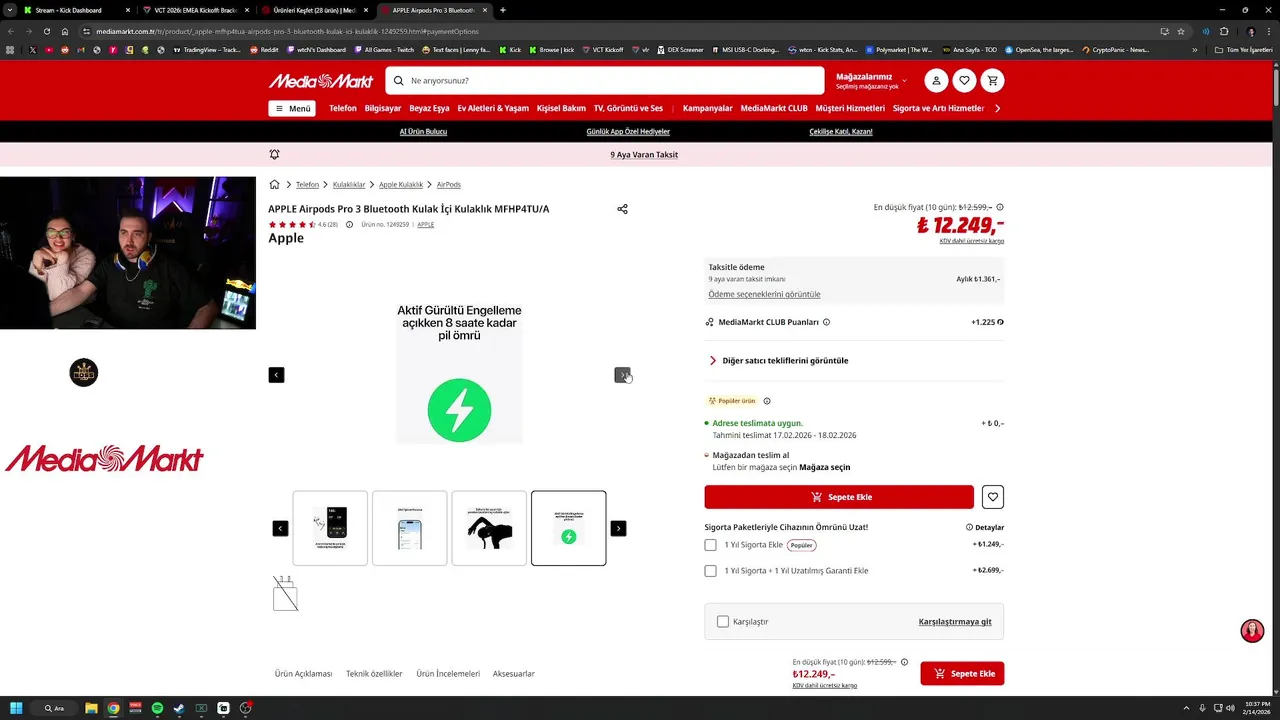Click 'Mağaza seçin' link
This screenshot has height=720, width=1280.
(824, 467)
